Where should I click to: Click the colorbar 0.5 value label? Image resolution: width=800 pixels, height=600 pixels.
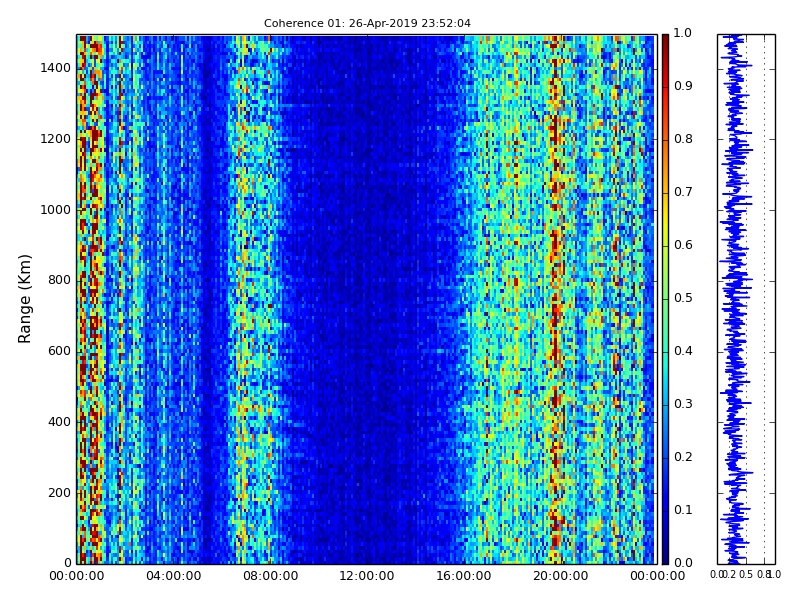click(683, 298)
